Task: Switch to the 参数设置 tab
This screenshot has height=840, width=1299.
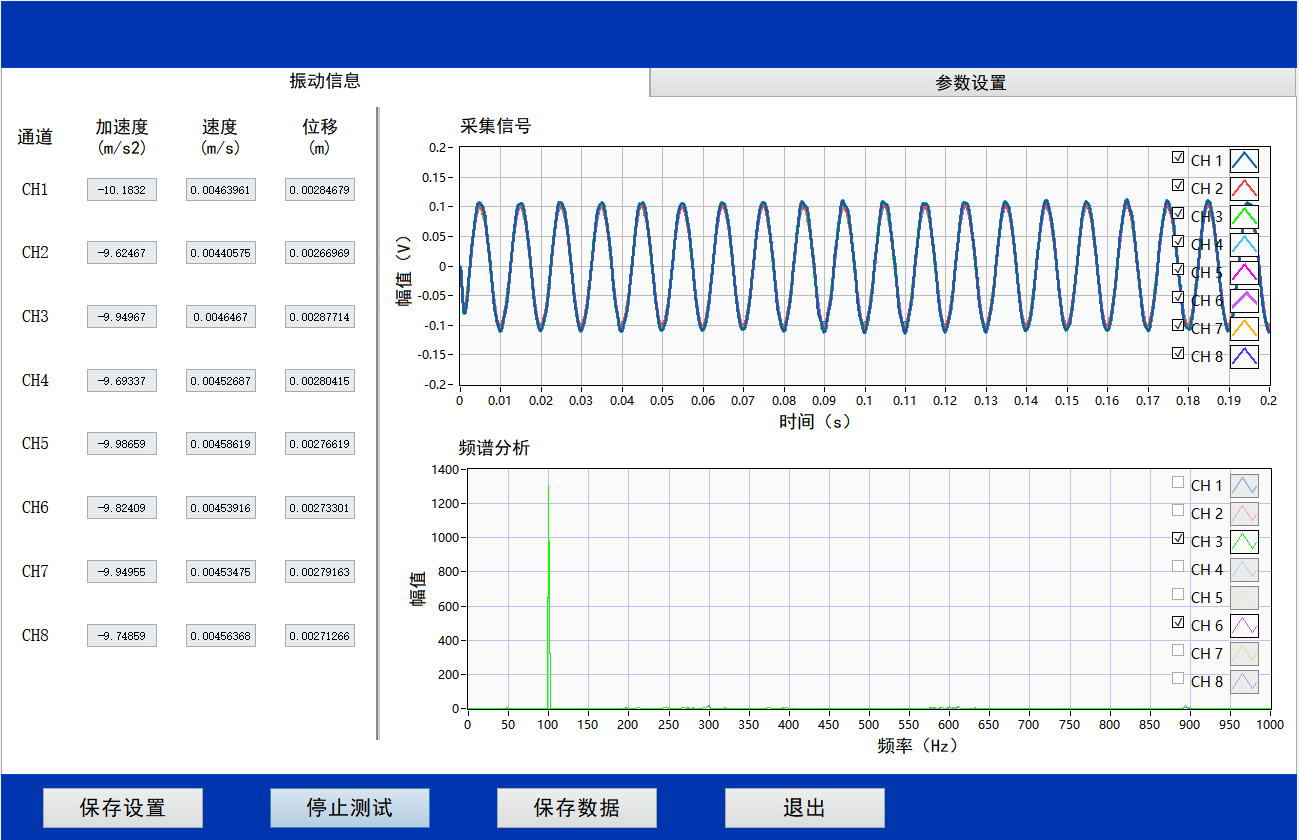Action: tap(971, 83)
